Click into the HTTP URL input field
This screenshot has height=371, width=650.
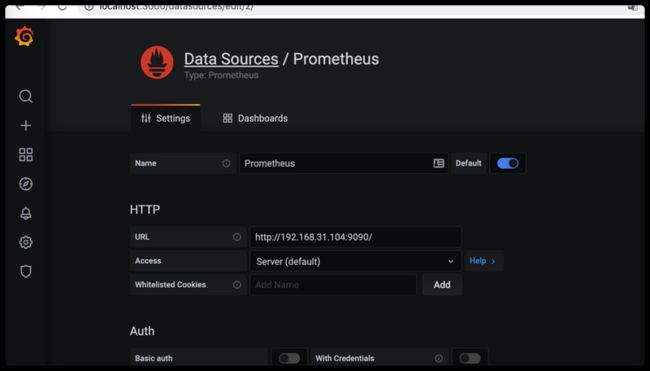(x=356, y=237)
